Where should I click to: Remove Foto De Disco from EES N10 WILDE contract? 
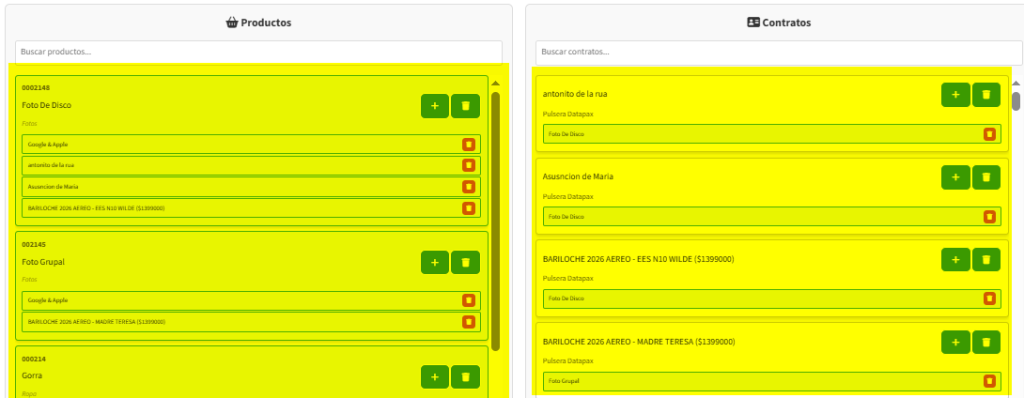pyautogui.click(x=989, y=299)
